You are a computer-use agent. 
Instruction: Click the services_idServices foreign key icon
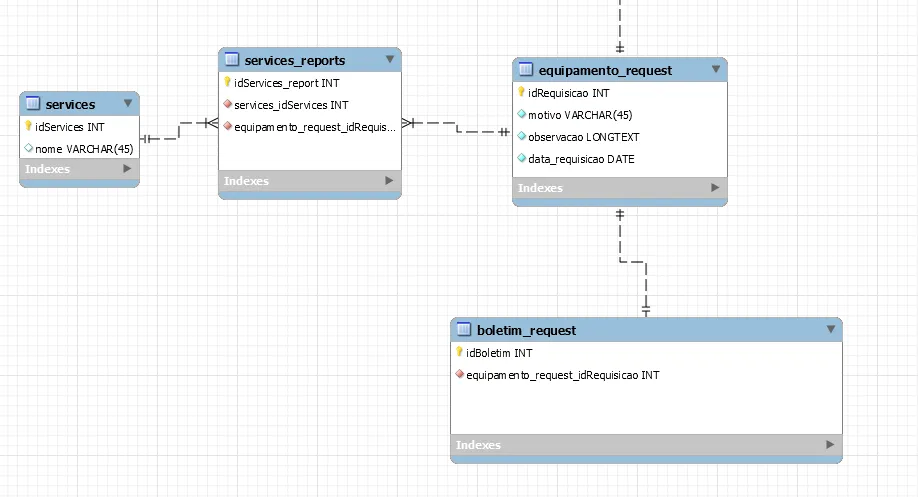[228, 104]
